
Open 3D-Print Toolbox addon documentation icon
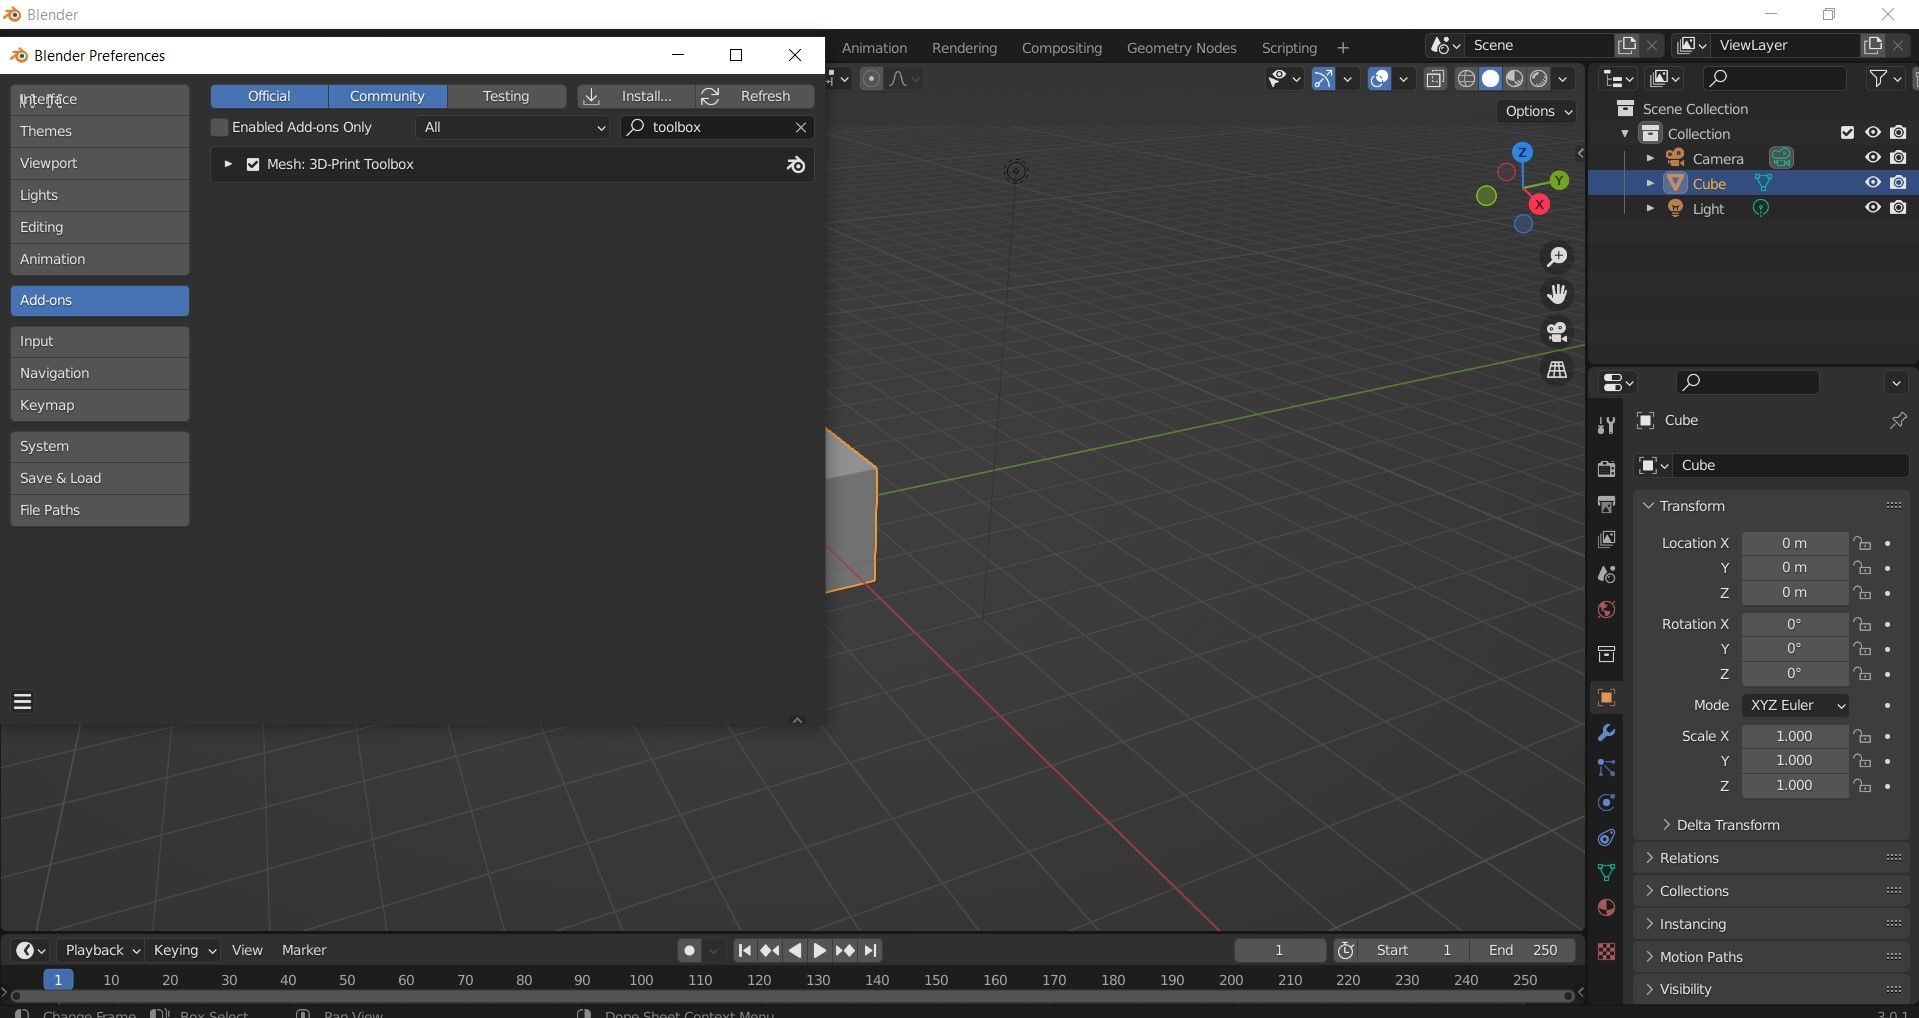coord(795,164)
